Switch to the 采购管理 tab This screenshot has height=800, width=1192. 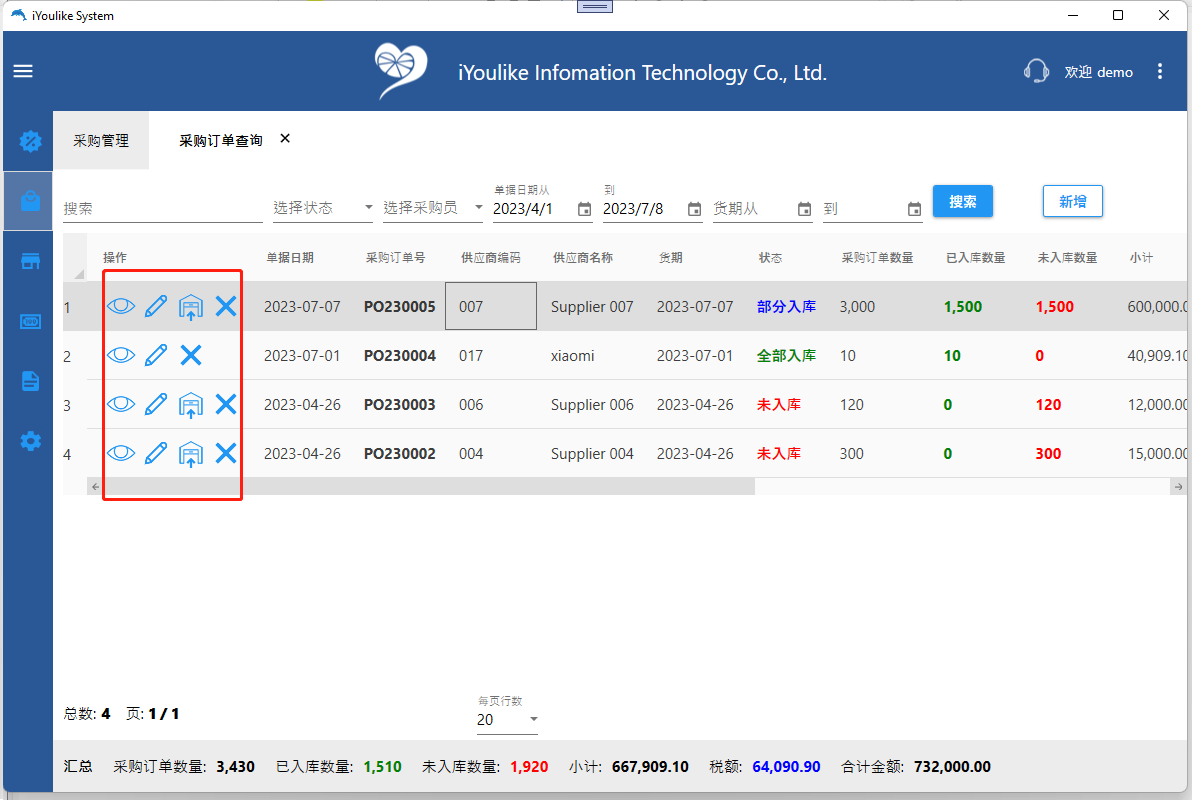click(101, 141)
